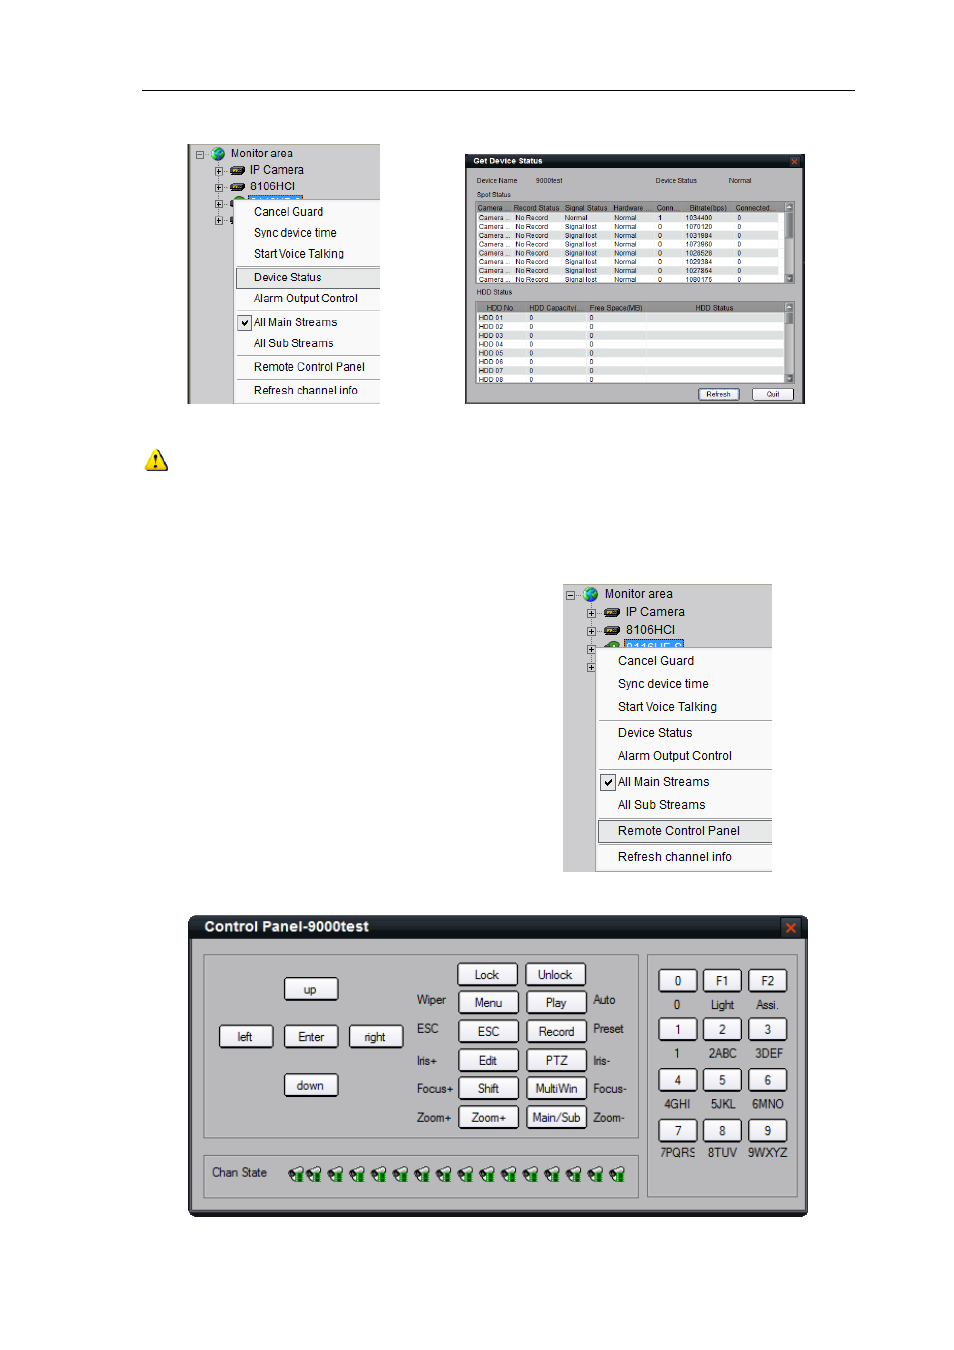Click HDD No. column header
This screenshot has width=954, height=1350.
click(500, 308)
